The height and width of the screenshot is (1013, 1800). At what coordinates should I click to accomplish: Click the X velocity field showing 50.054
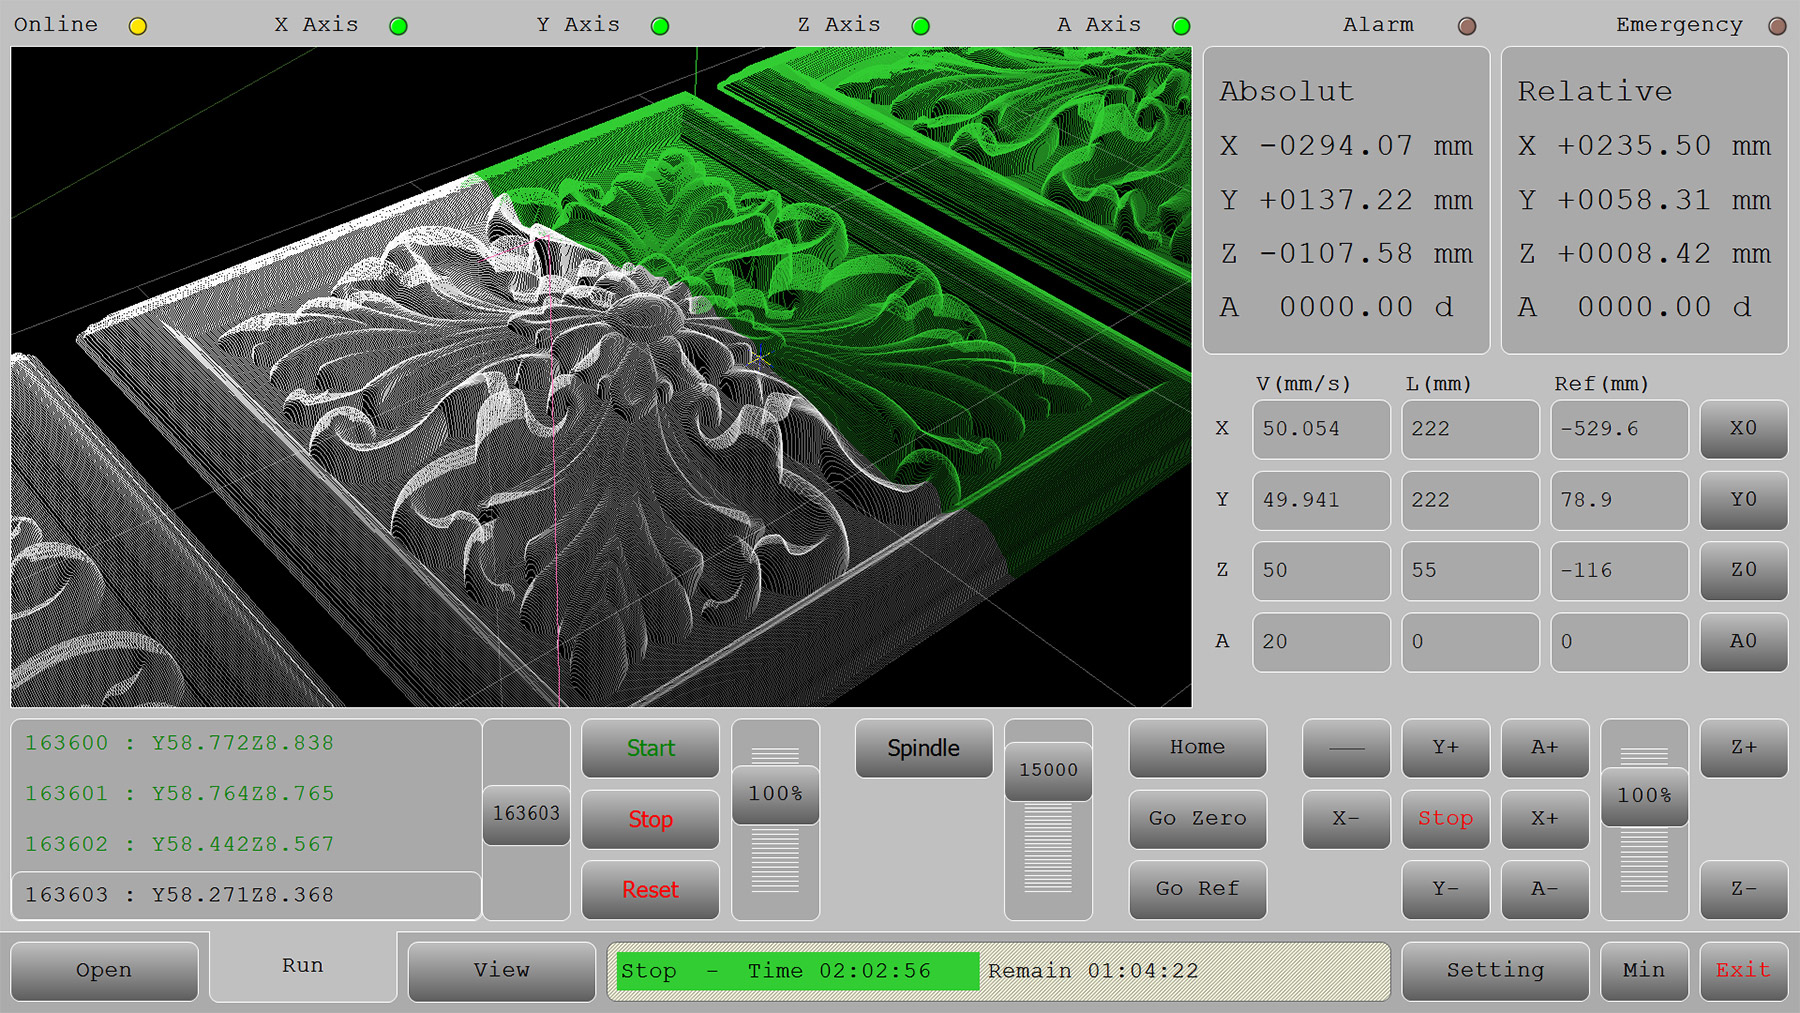pos(1320,429)
